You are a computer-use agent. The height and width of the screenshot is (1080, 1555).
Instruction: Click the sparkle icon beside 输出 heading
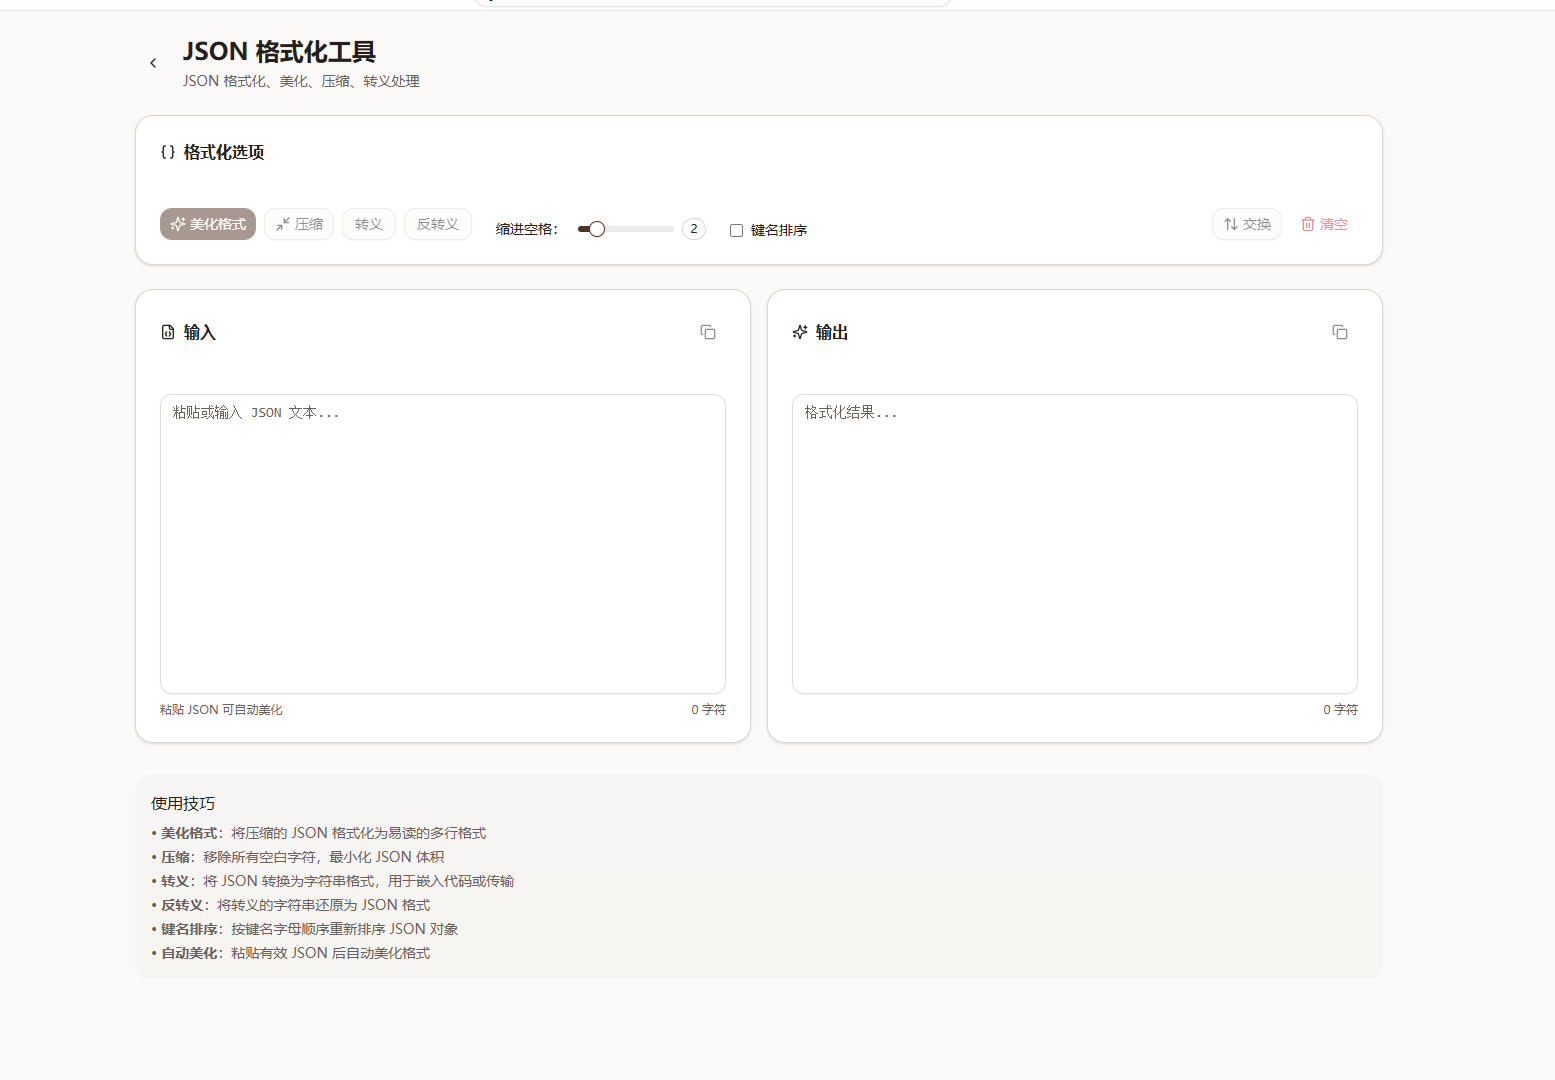click(x=800, y=332)
